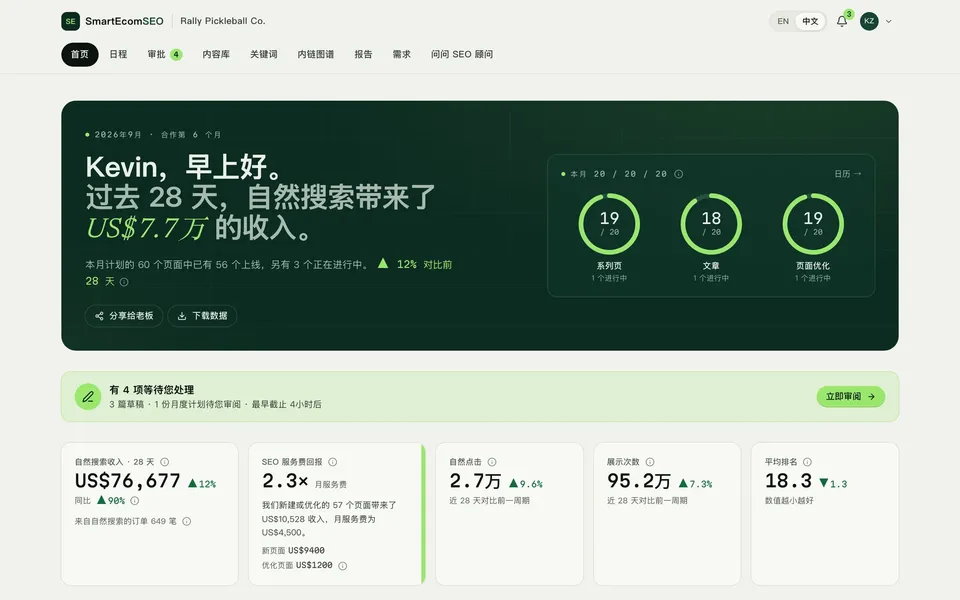
Task: Click the 新页面 US$9400 line
Action: (x=293, y=550)
